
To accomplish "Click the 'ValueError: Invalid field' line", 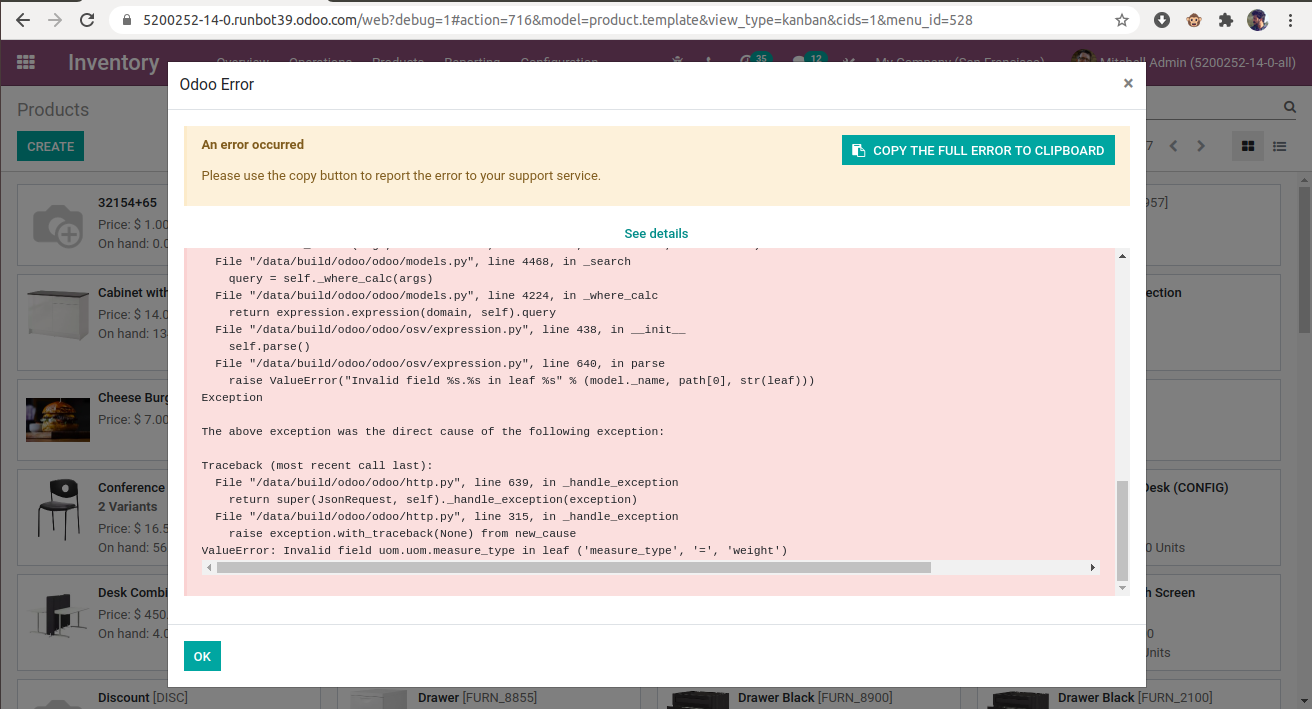I will [495, 551].
